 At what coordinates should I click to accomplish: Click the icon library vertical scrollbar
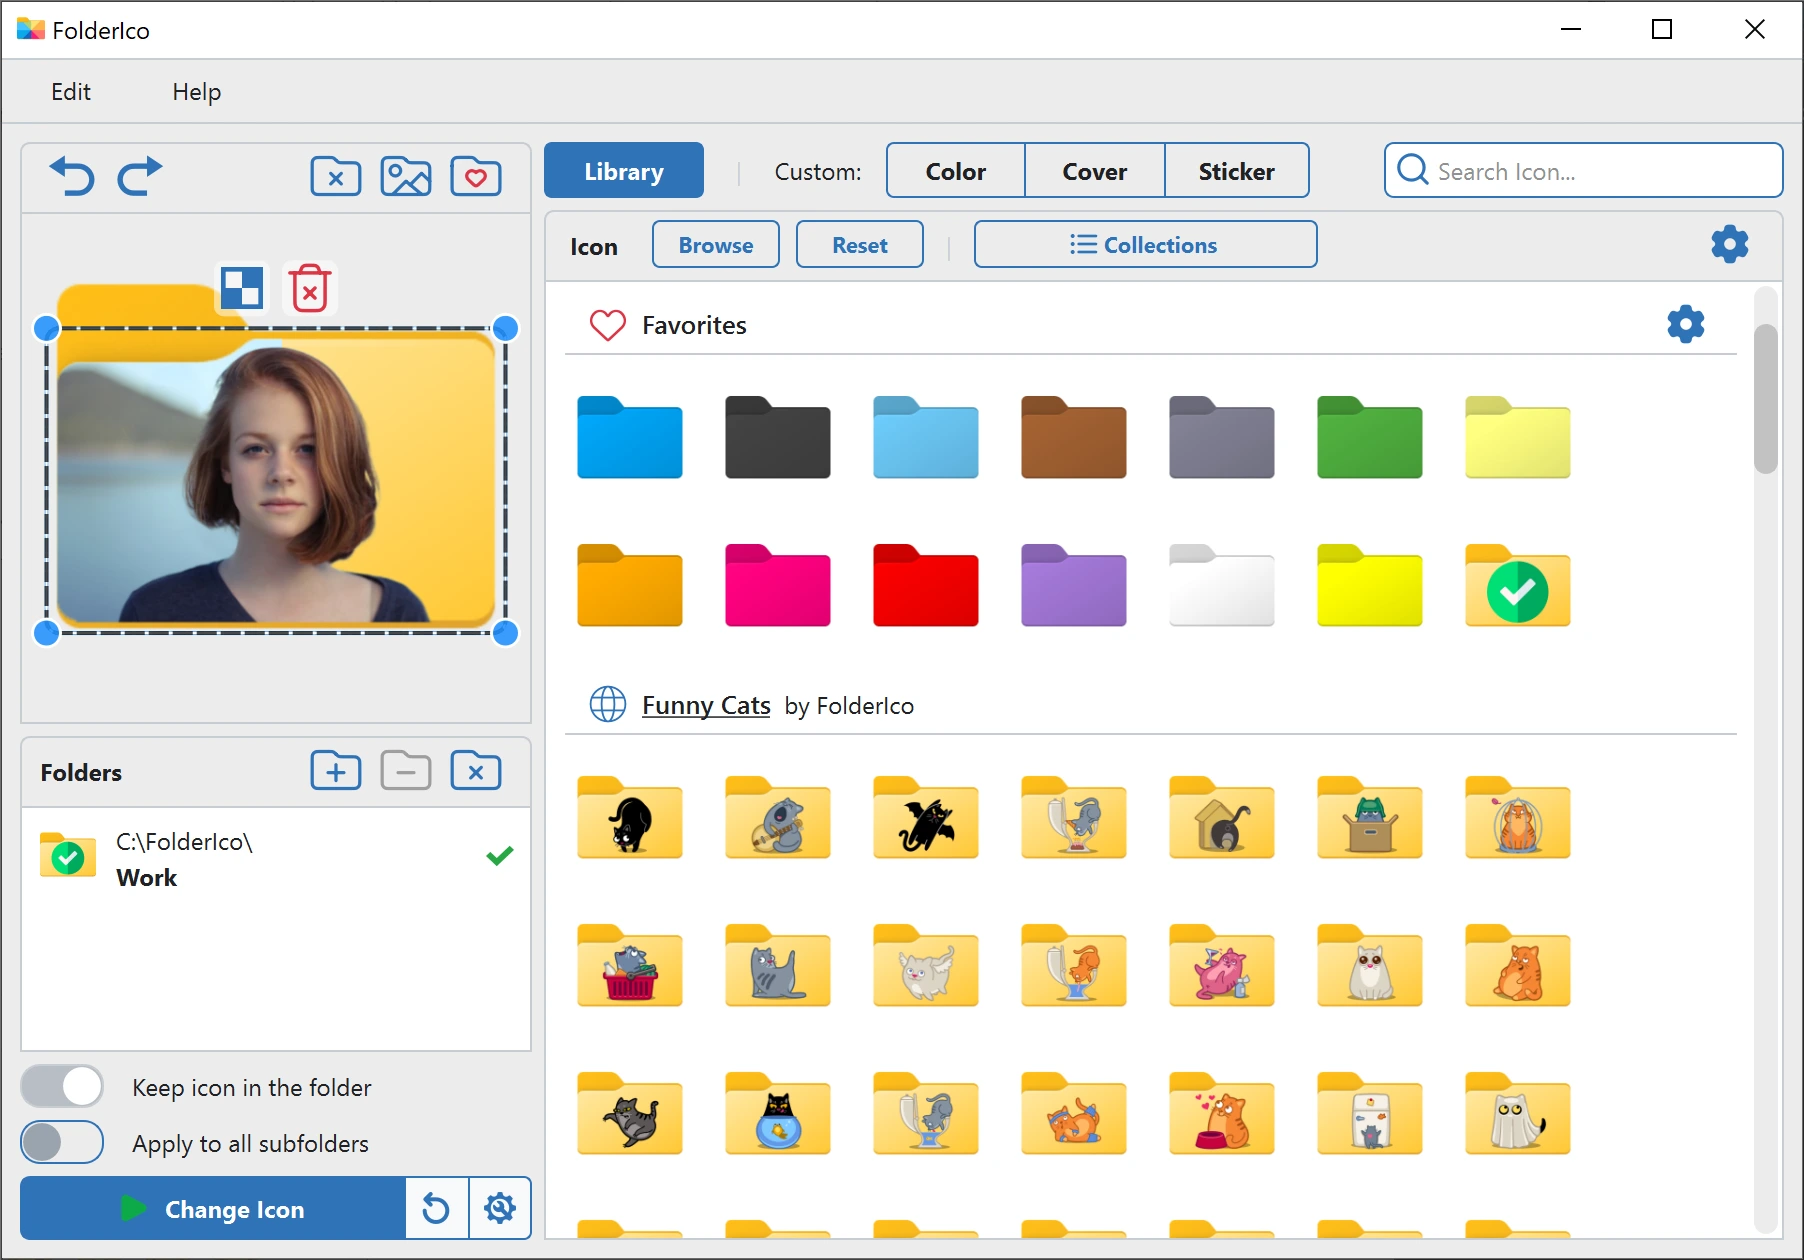(x=1767, y=398)
